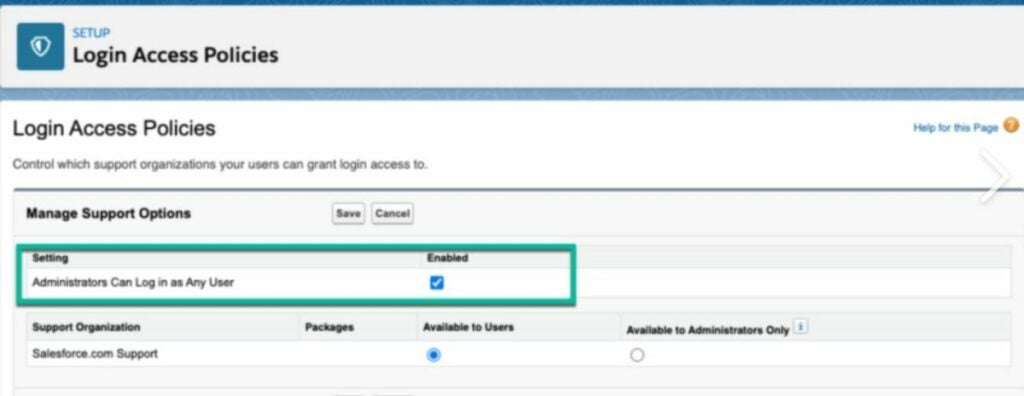Uncheck Administrators Can Log in as Any User
1024x396 pixels.
click(x=437, y=283)
